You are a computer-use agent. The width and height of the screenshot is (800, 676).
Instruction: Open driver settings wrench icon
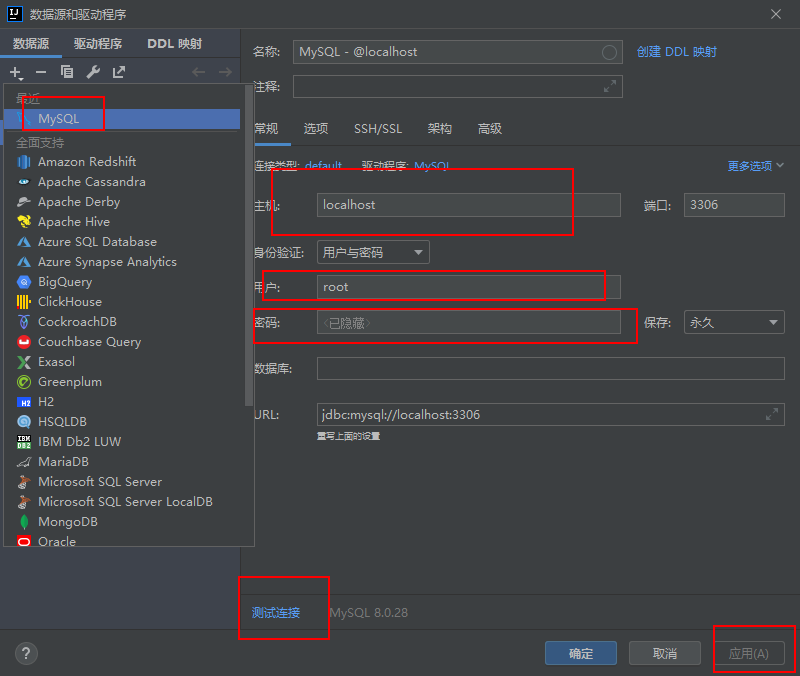click(93, 72)
